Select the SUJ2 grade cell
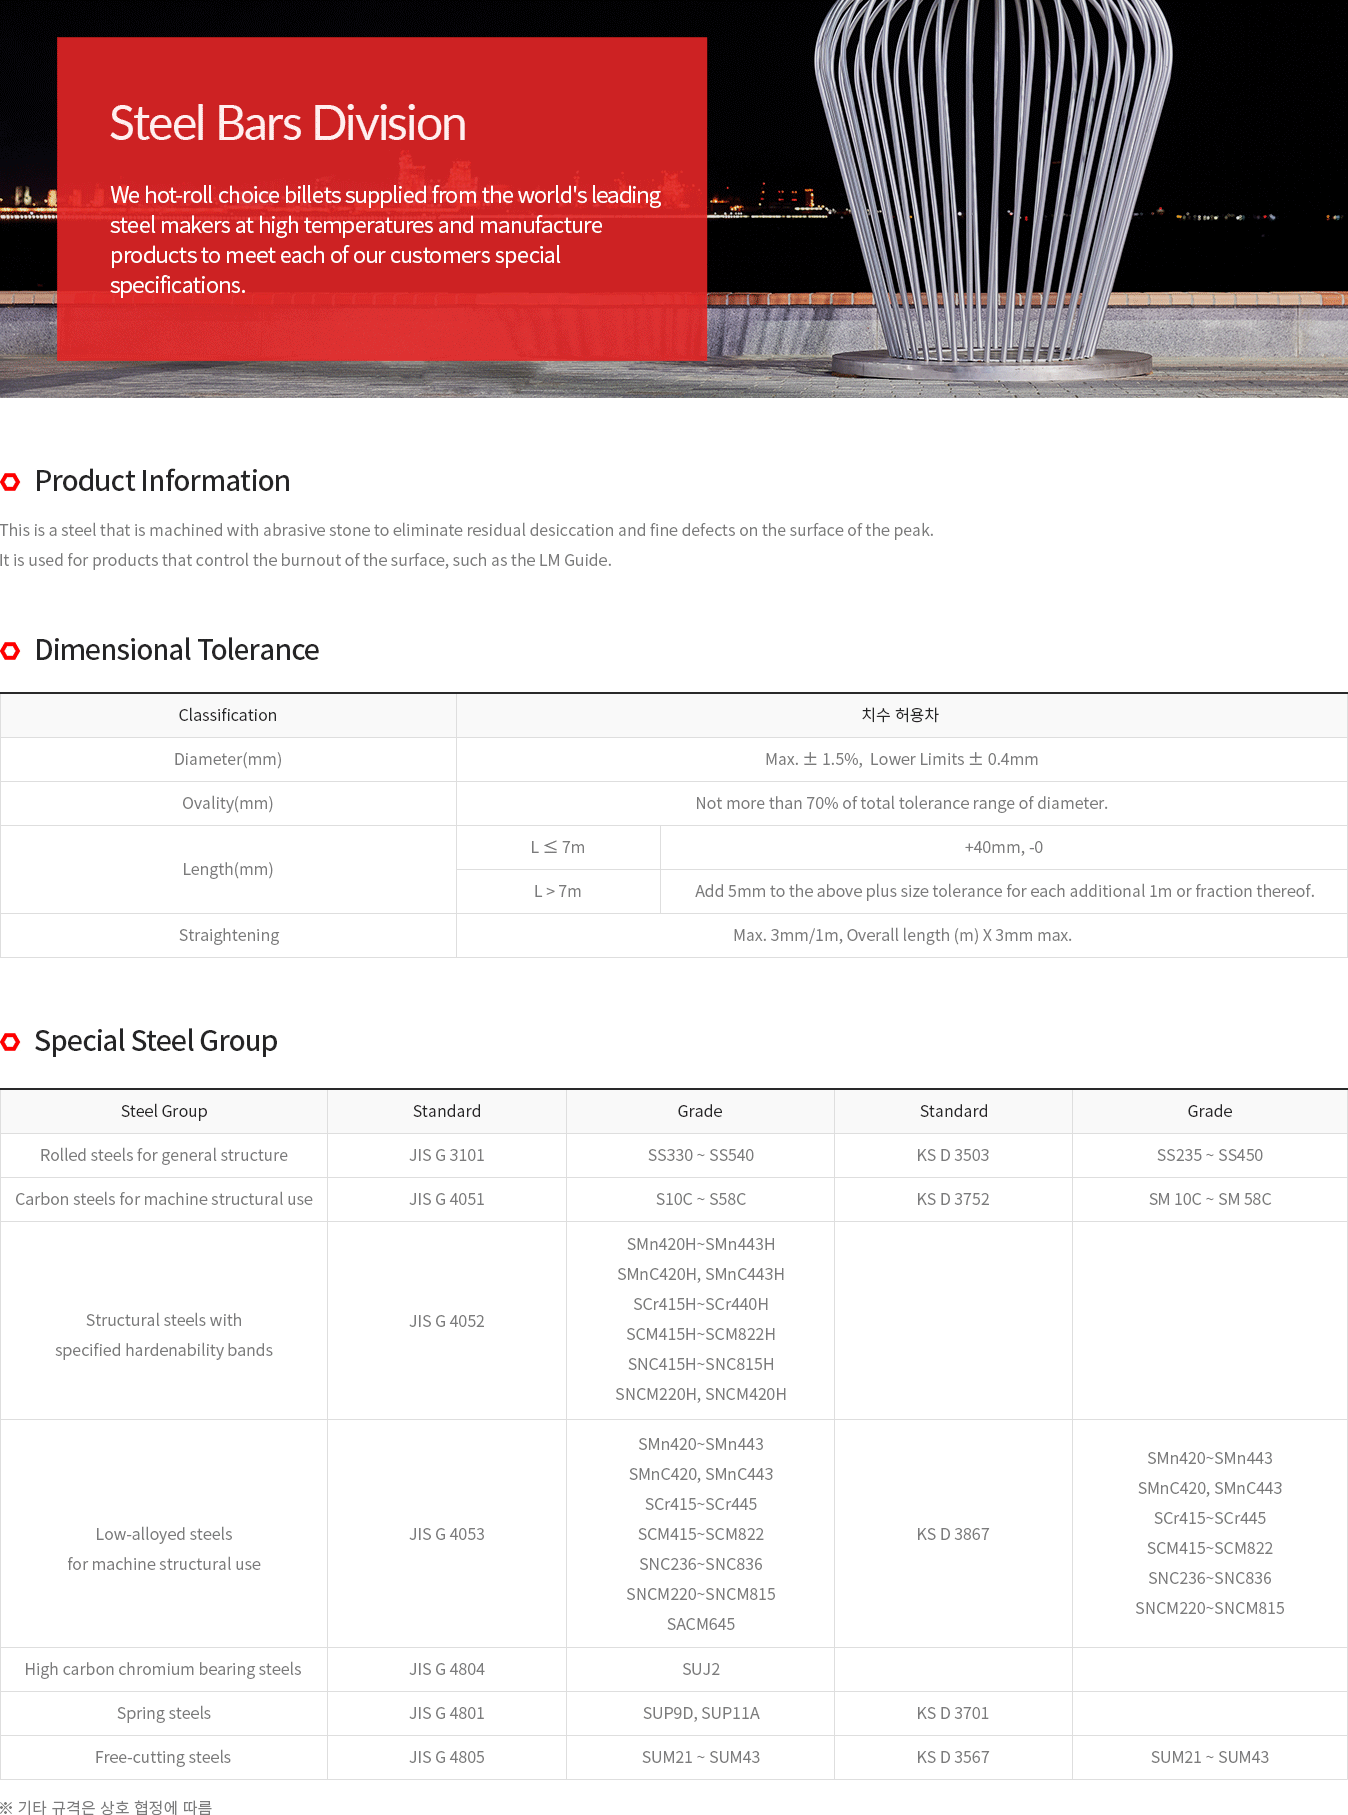Image resolution: width=1348 pixels, height=1815 pixels. tap(700, 1669)
